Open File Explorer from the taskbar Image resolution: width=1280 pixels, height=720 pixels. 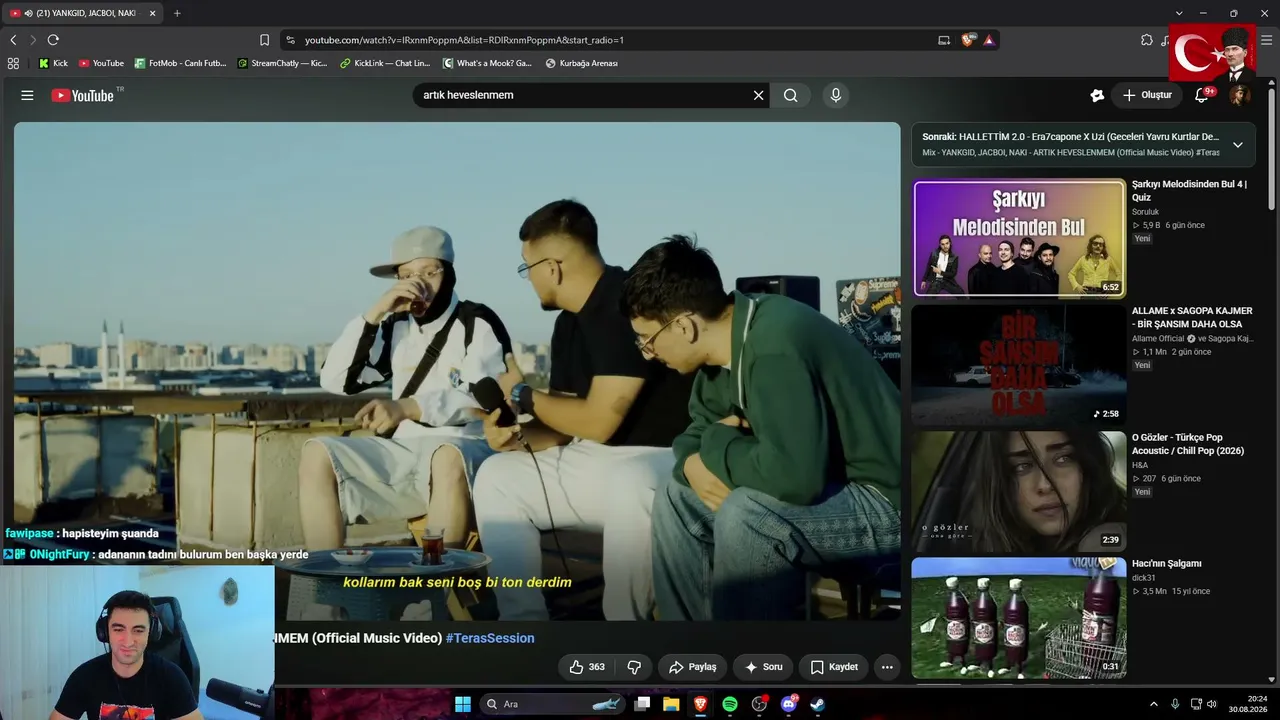pos(671,704)
